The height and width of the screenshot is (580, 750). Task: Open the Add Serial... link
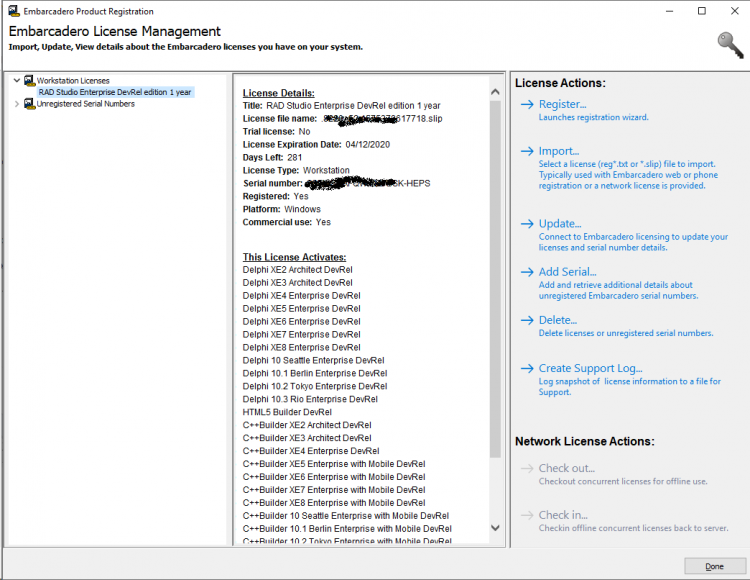[567, 272]
